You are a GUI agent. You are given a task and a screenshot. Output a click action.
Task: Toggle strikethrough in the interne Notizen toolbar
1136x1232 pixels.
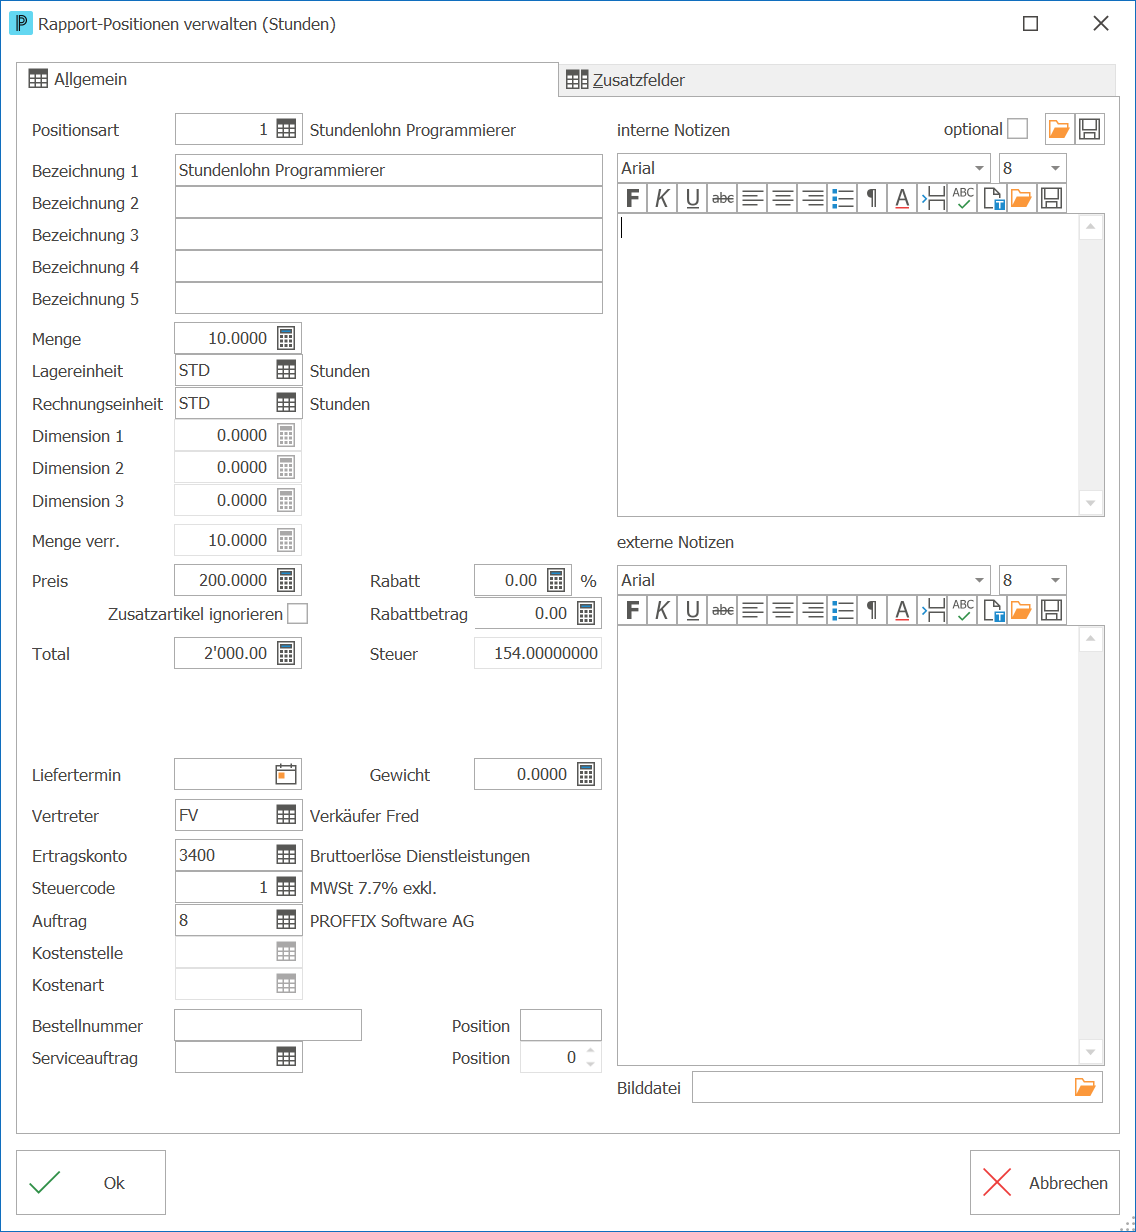pyautogui.click(x=722, y=198)
